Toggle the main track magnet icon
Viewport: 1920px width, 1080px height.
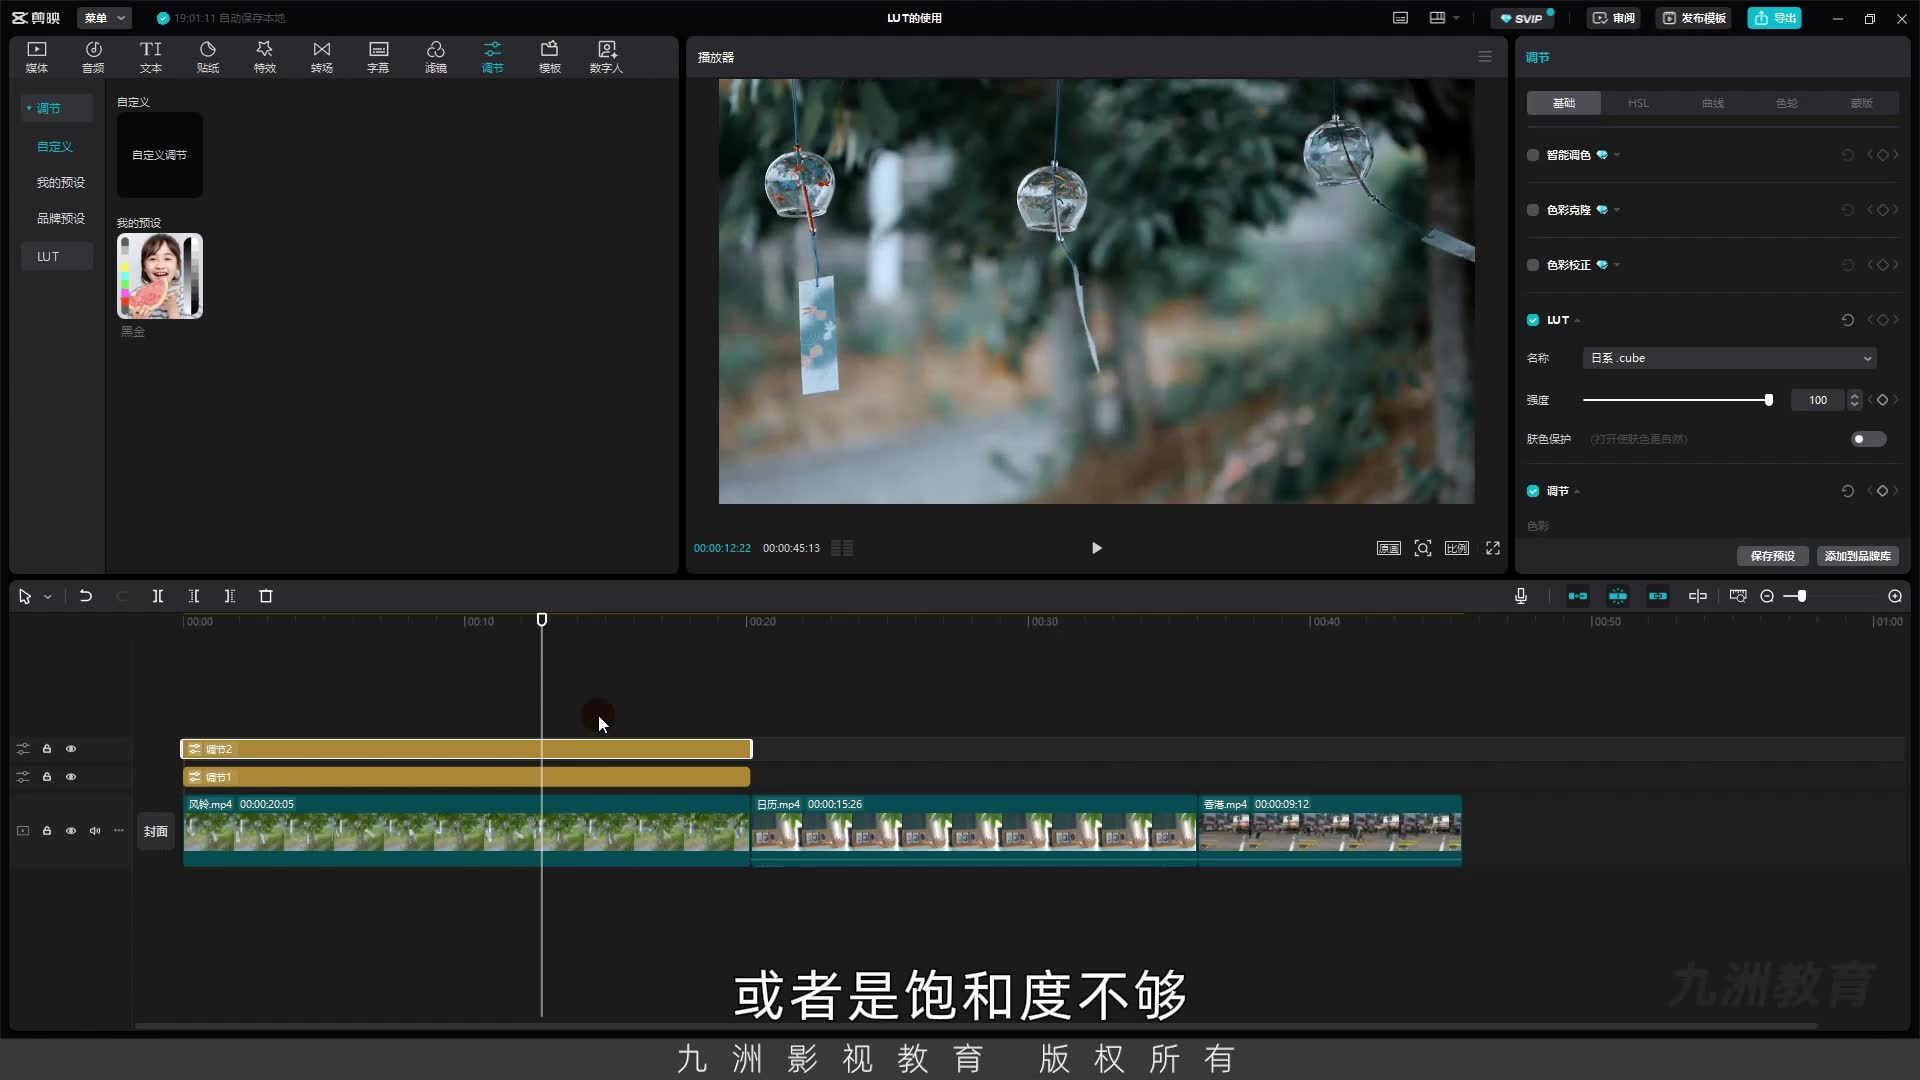1578,596
